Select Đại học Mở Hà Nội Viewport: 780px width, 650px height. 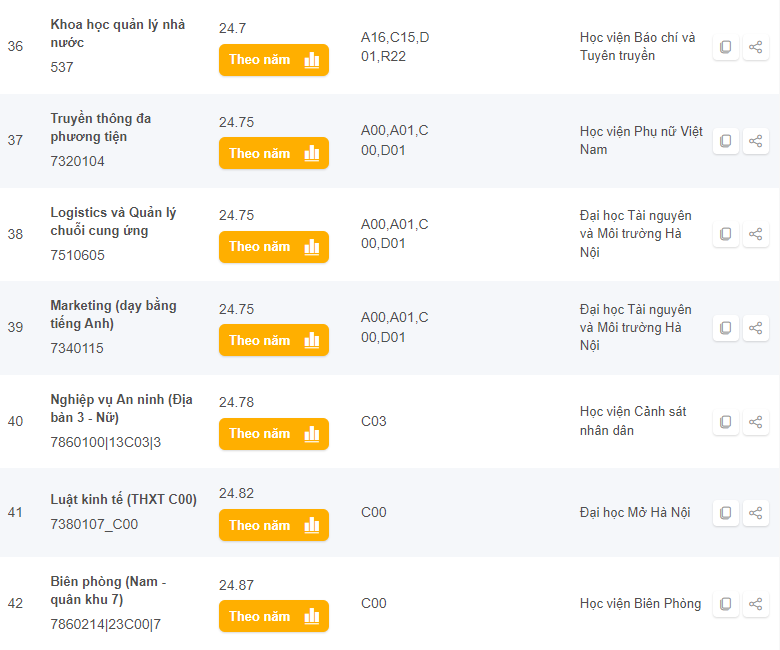pos(635,512)
